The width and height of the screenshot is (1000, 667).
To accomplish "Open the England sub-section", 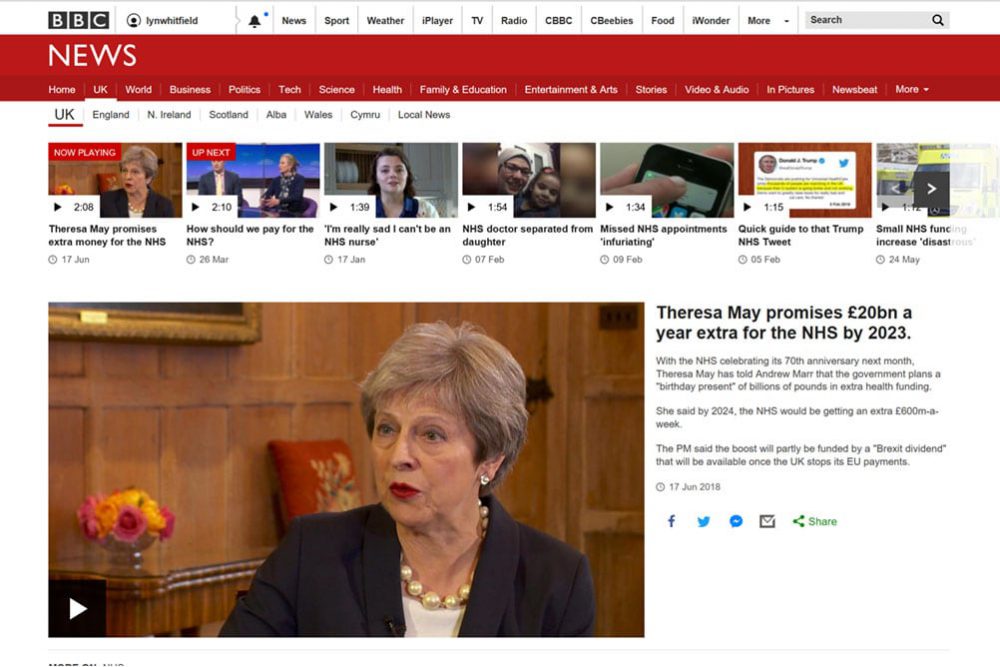I will 111,115.
